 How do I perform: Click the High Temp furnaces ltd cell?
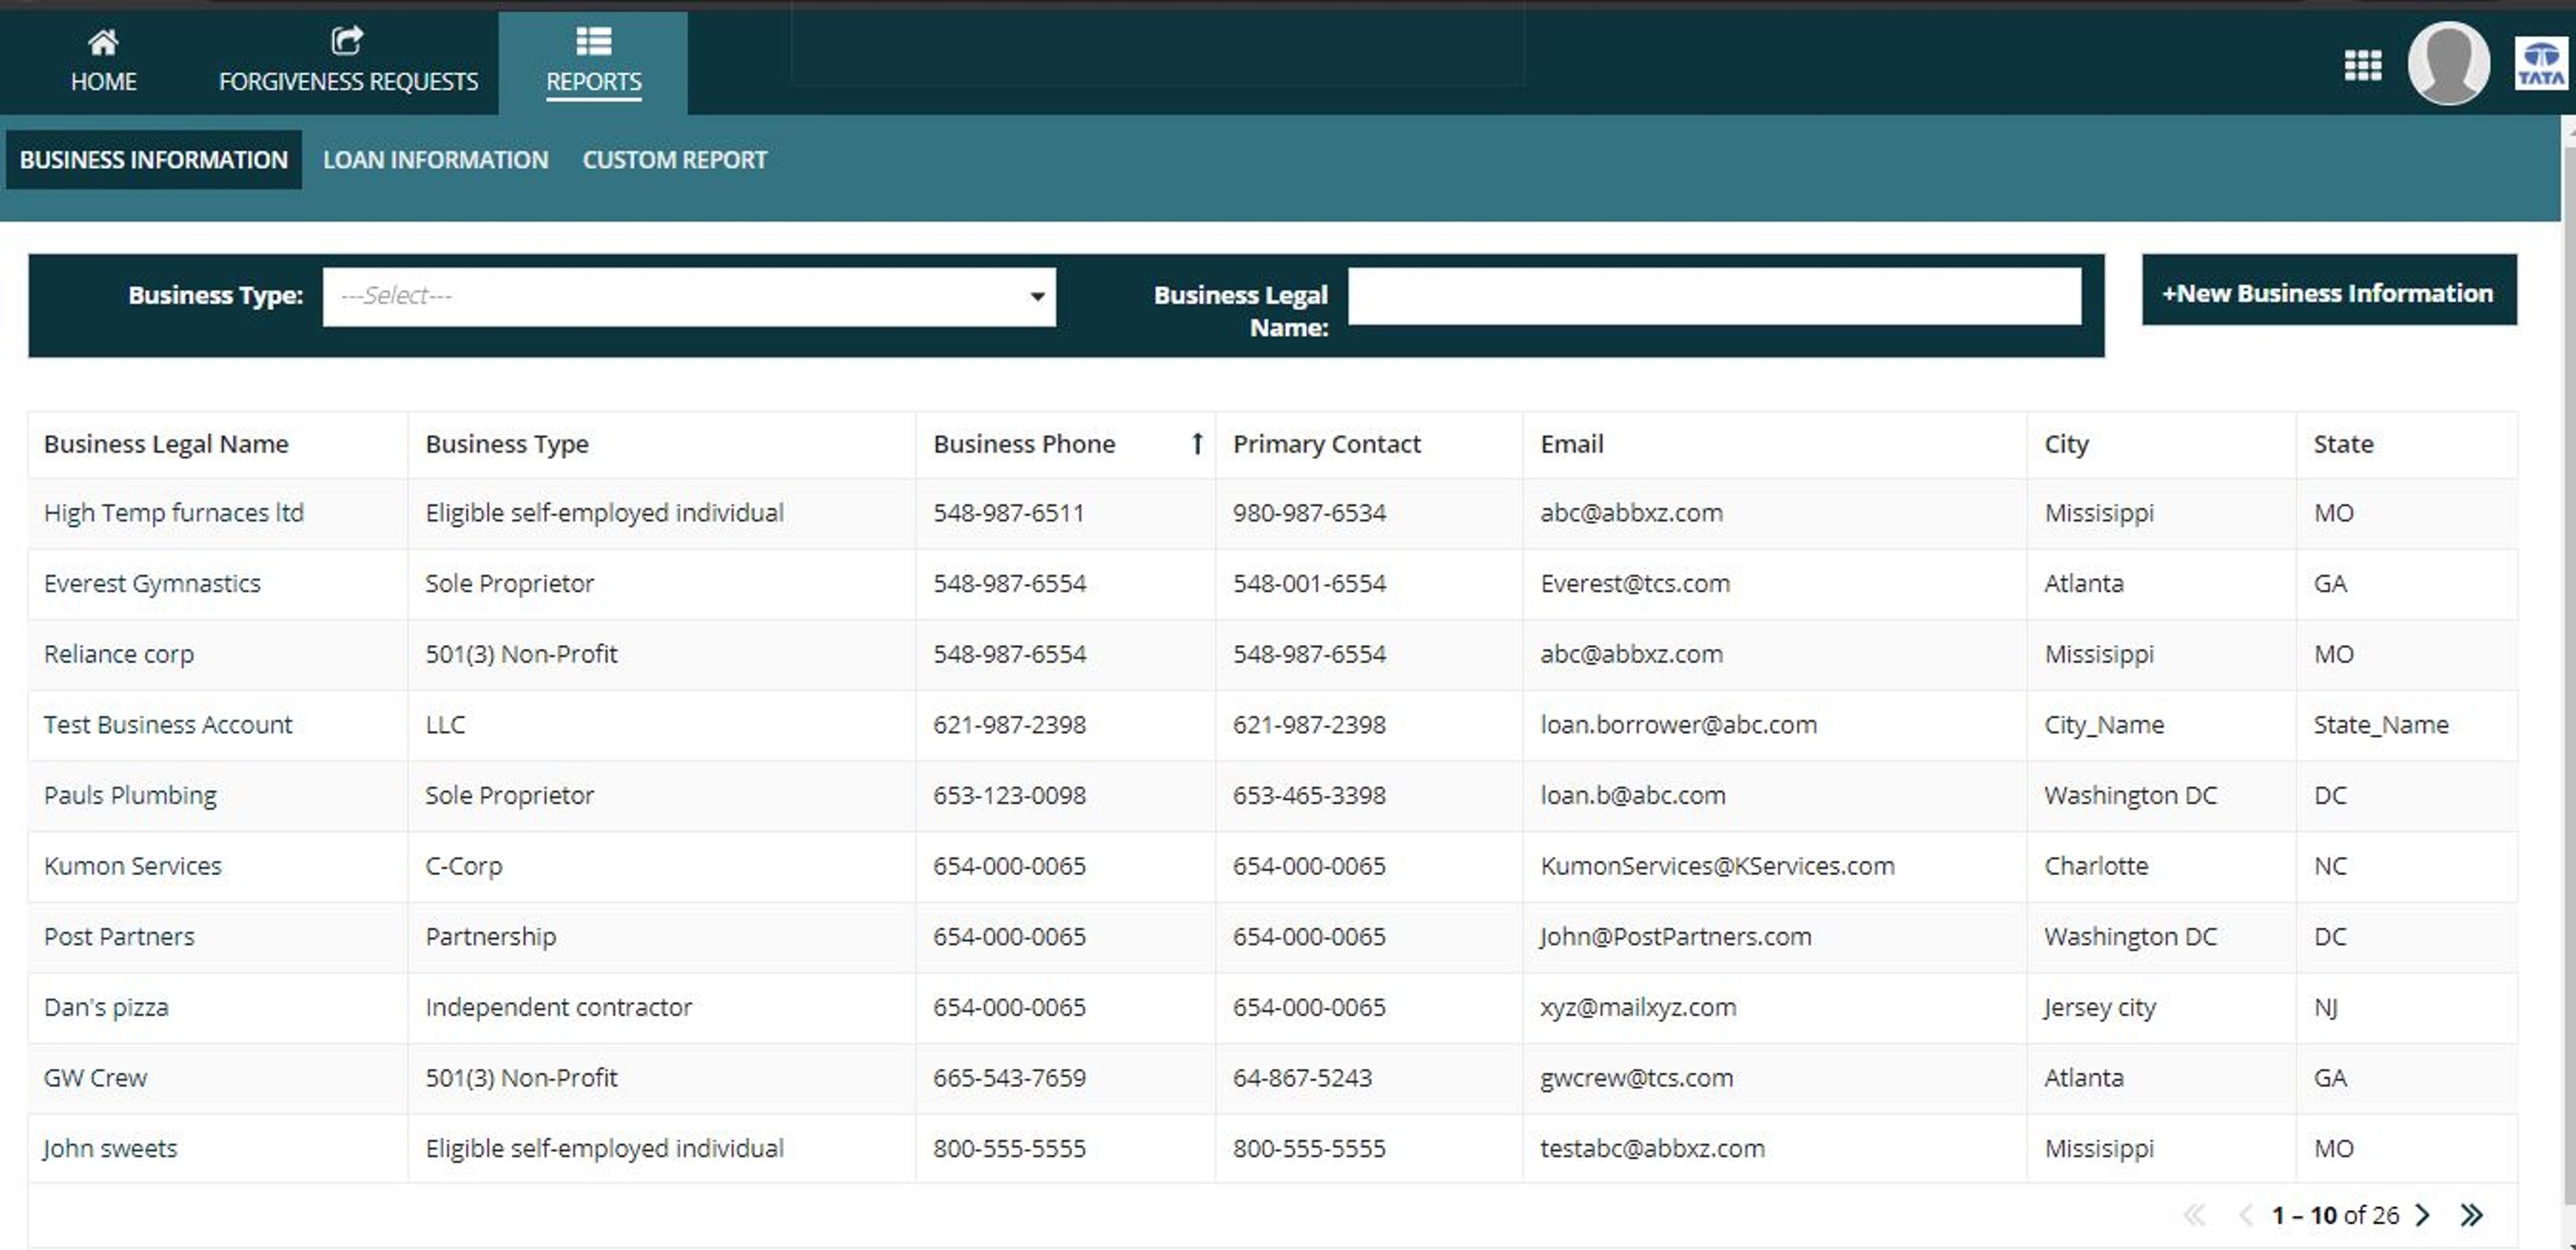pyautogui.click(x=173, y=513)
